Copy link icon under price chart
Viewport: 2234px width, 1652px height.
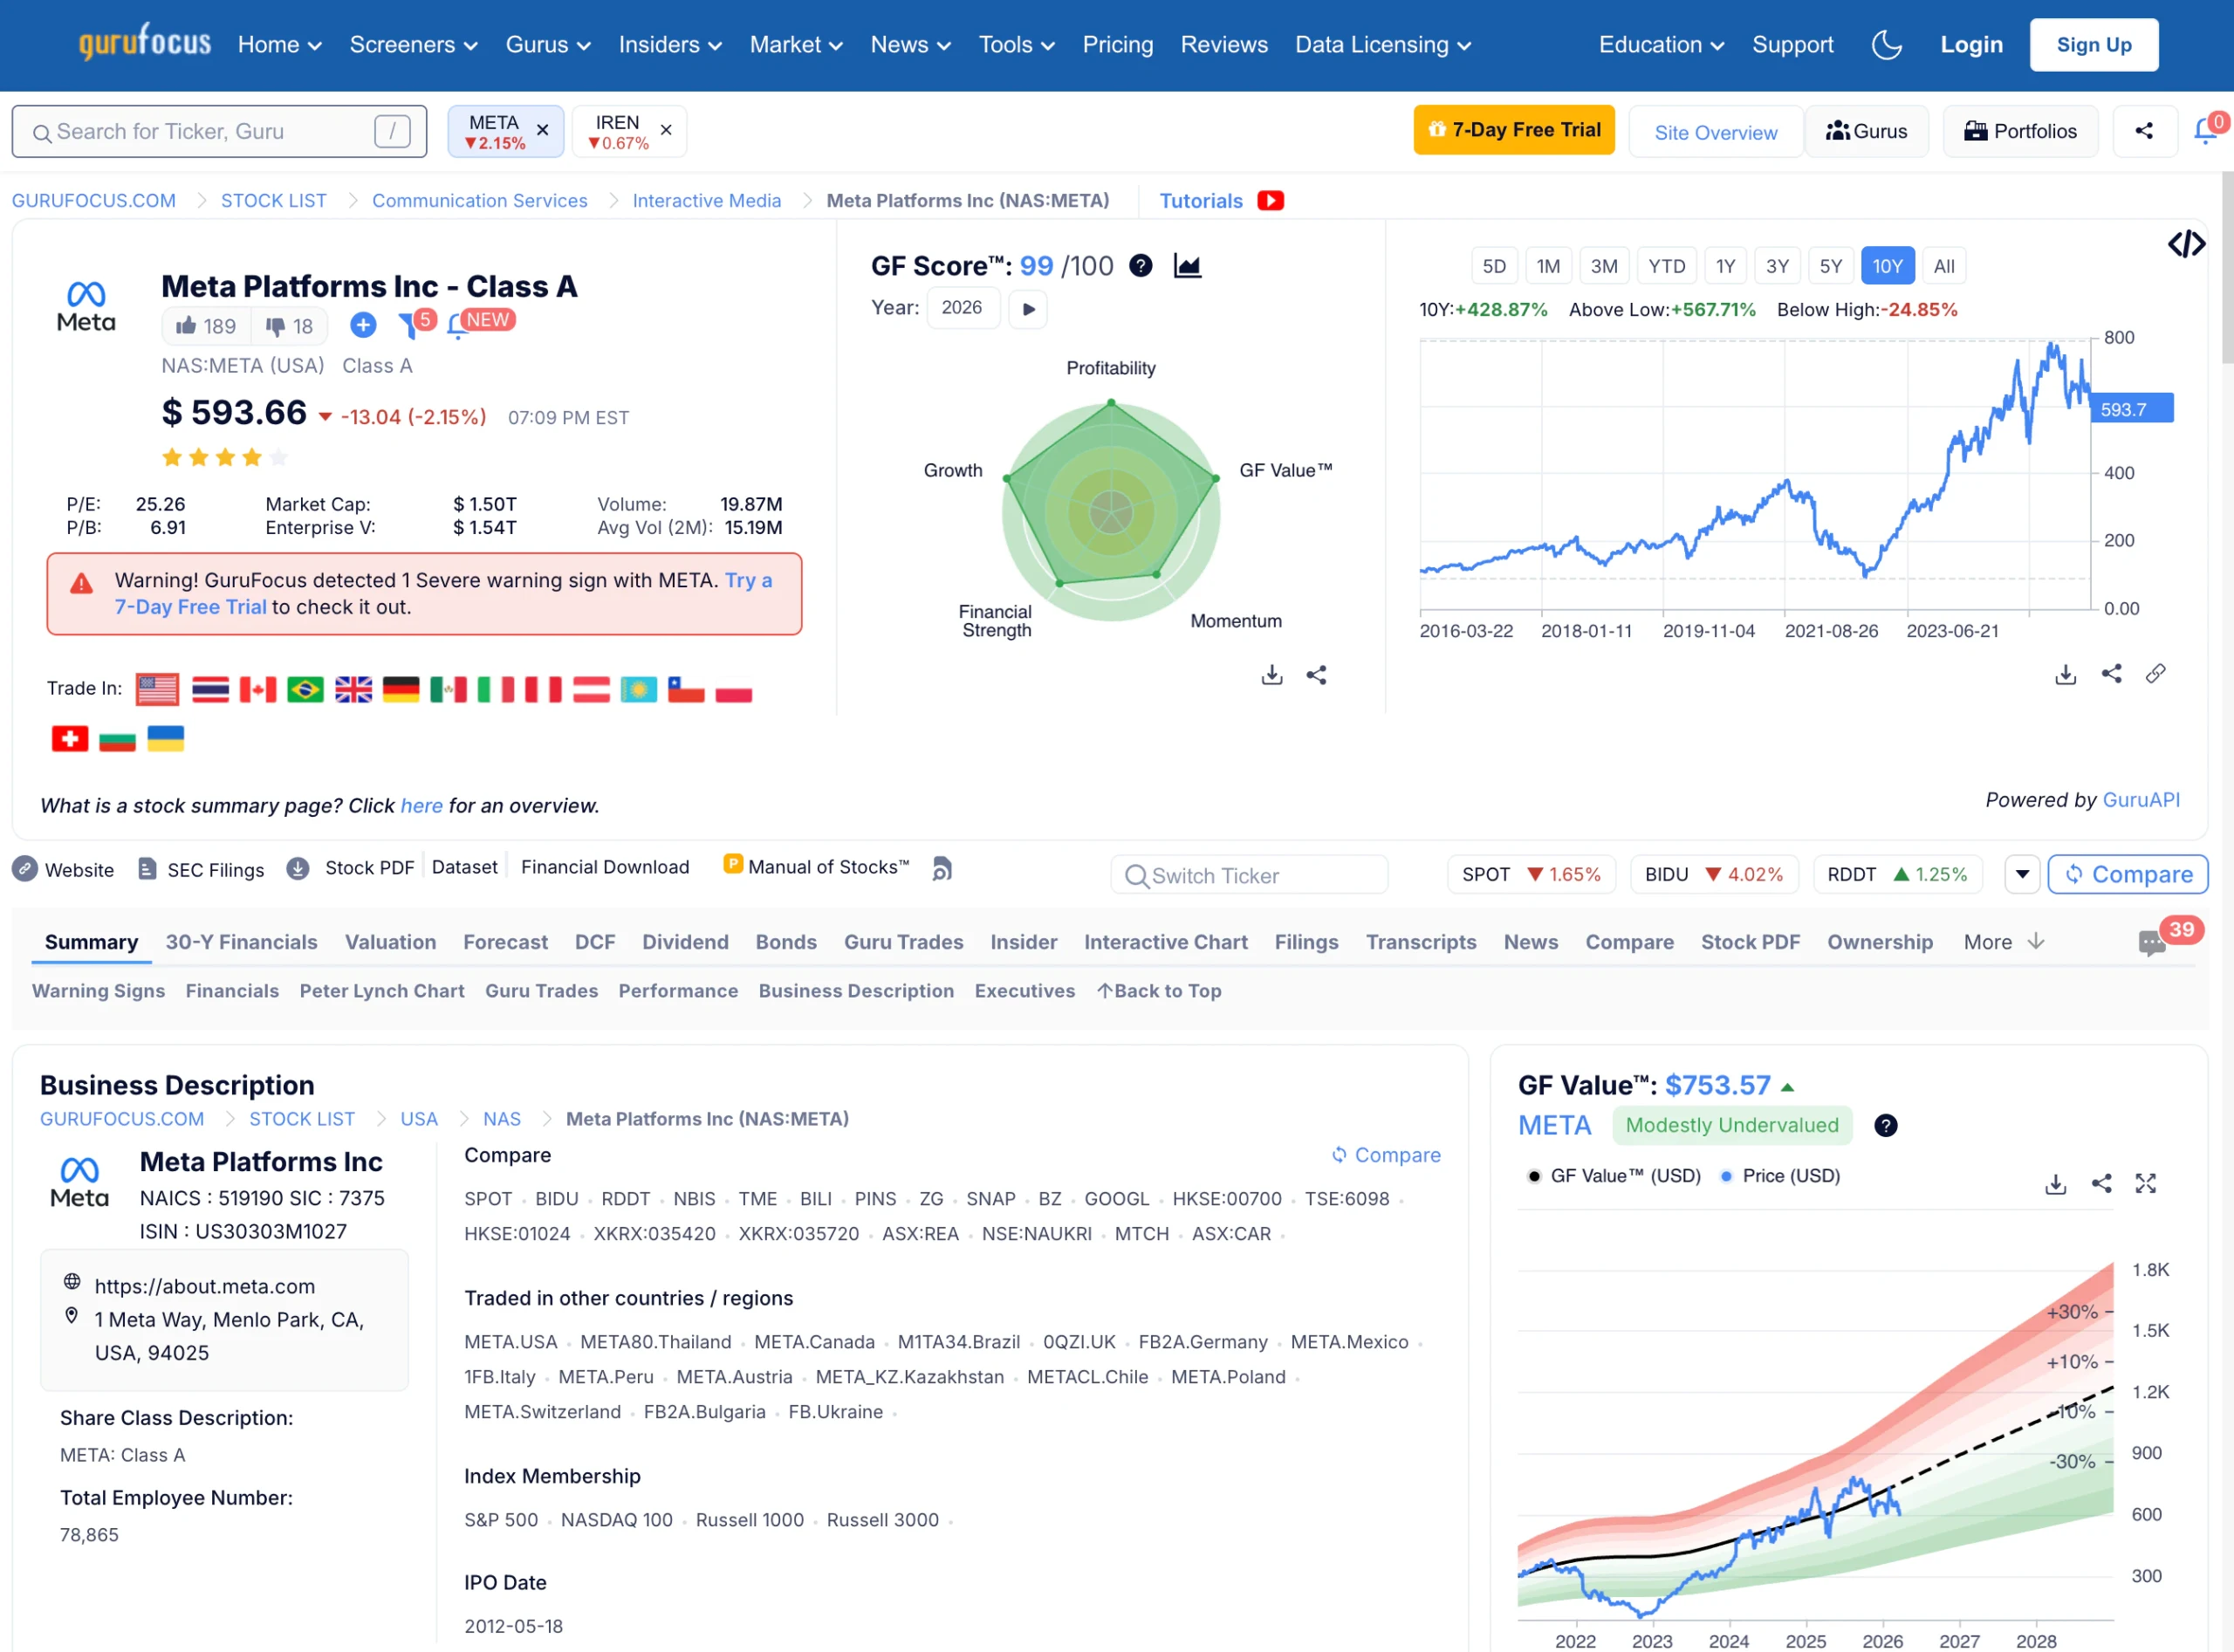click(2156, 674)
